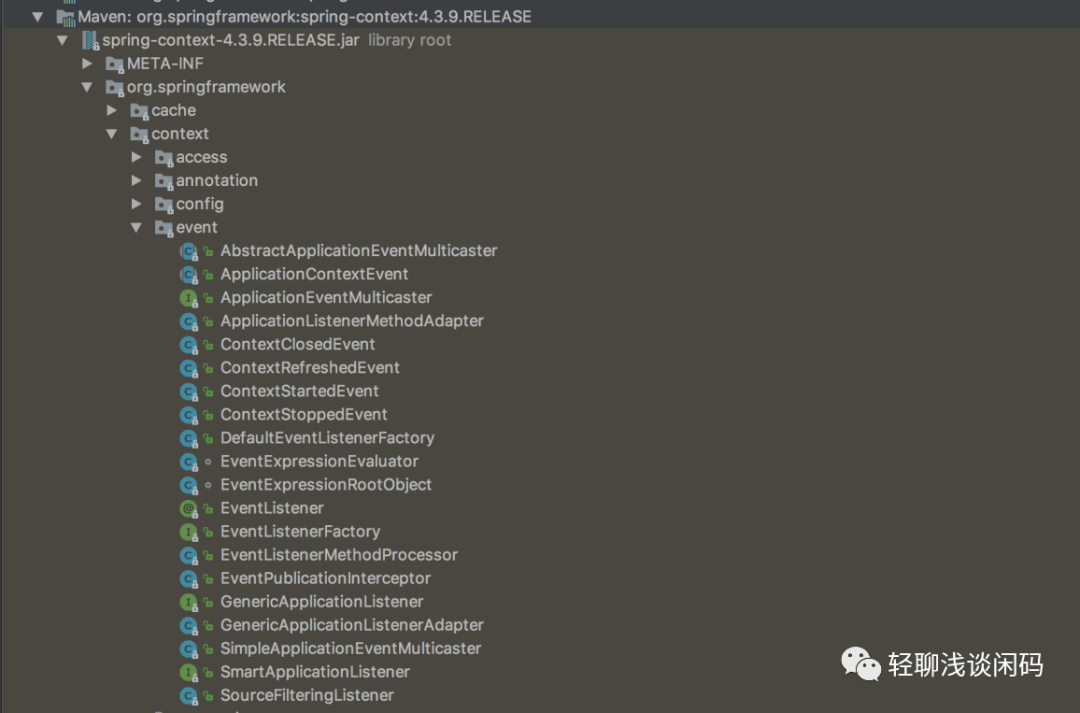Collapse spring-context-4.3.9.RELEASE.jar node

coord(63,40)
